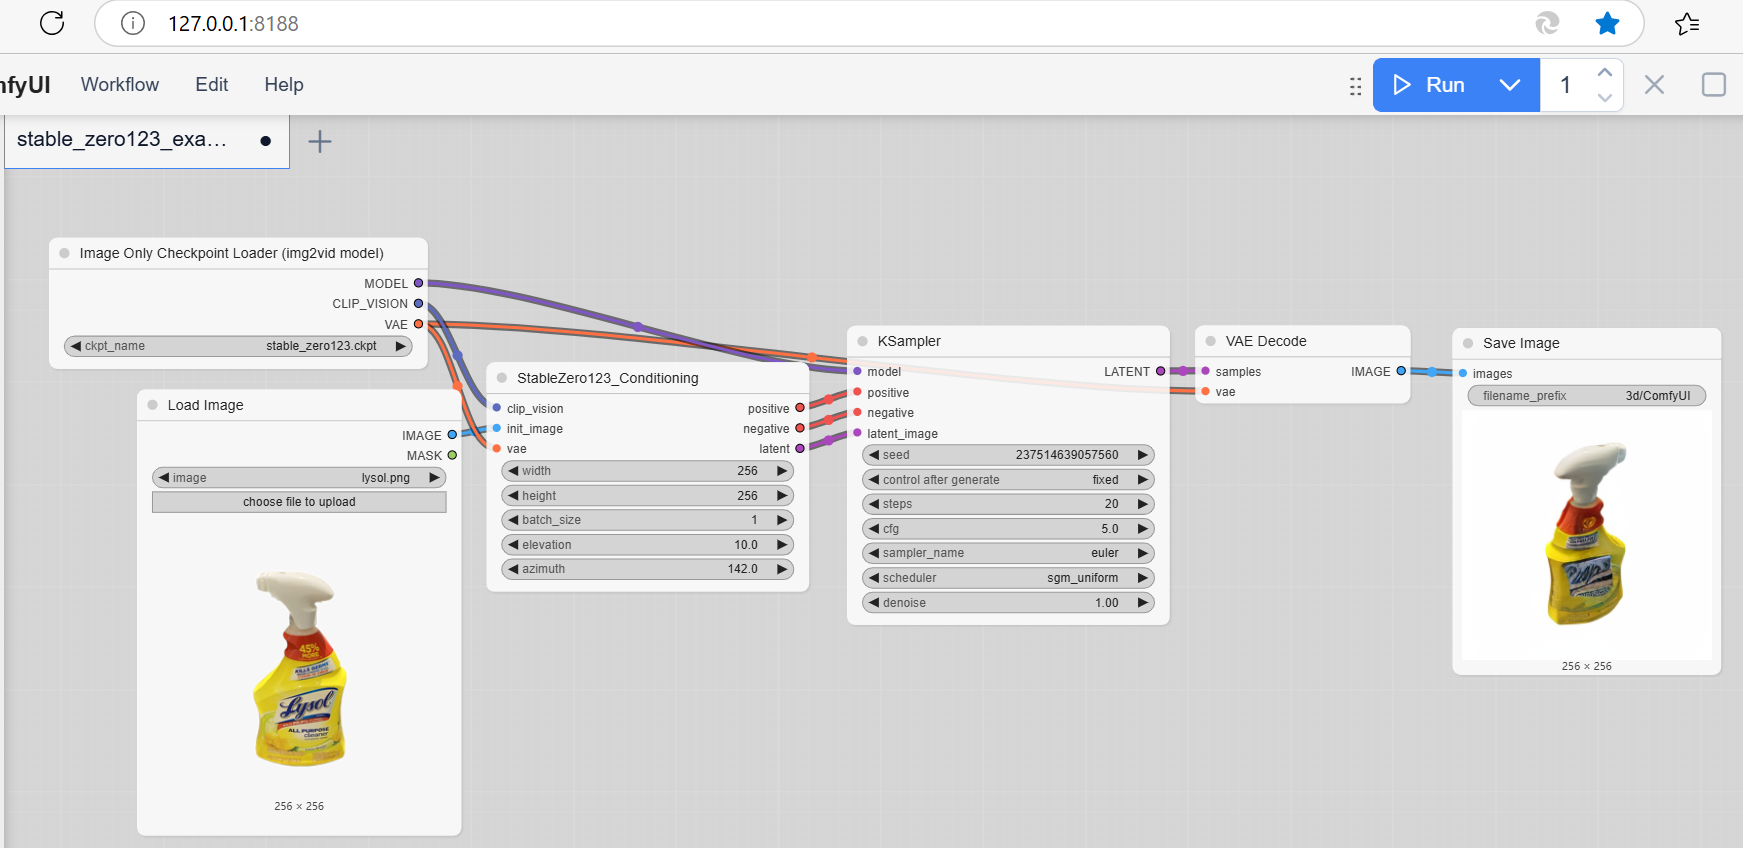This screenshot has height=848, width=1743.
Task: Click the seed value field
Action: click(x=1008, y=455)
